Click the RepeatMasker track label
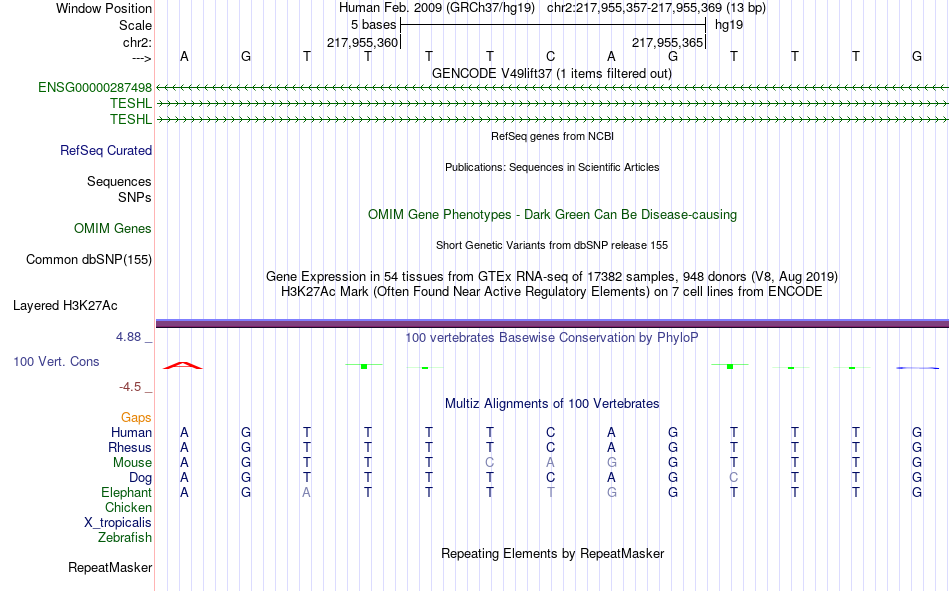This screenshot has height=591, width=950. [x=110, y=567]
